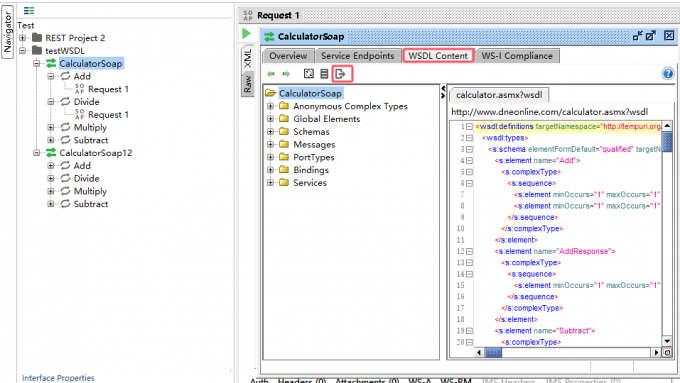
Task: Collapse XML fold marker on line 12
Action: point(469,251)
